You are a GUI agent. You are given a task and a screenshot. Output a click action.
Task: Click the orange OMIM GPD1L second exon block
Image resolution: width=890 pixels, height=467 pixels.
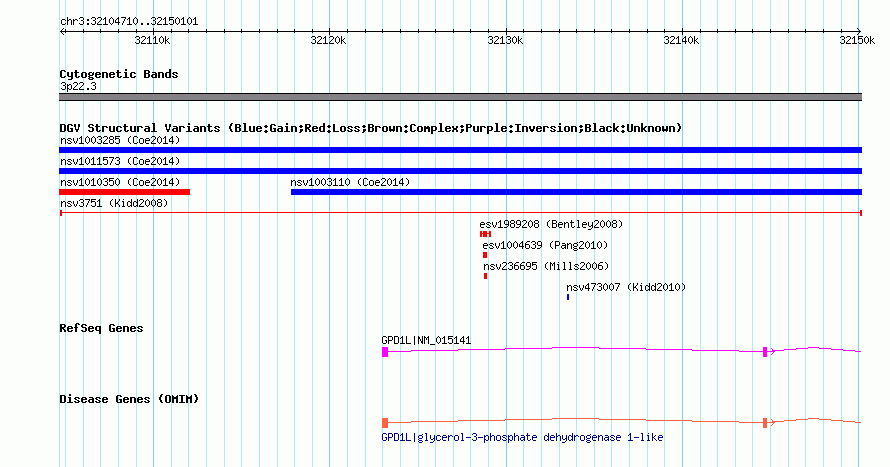coord(765,423)
